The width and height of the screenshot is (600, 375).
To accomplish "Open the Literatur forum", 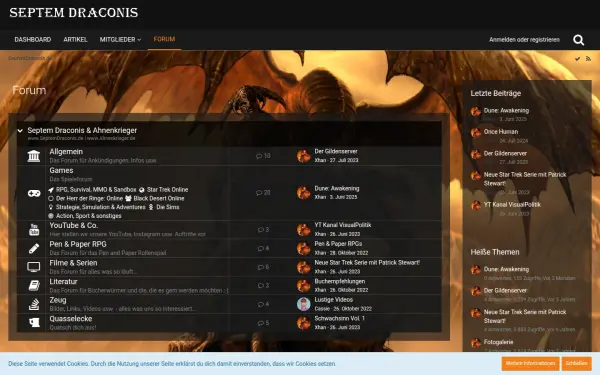I will pos(63,282).
